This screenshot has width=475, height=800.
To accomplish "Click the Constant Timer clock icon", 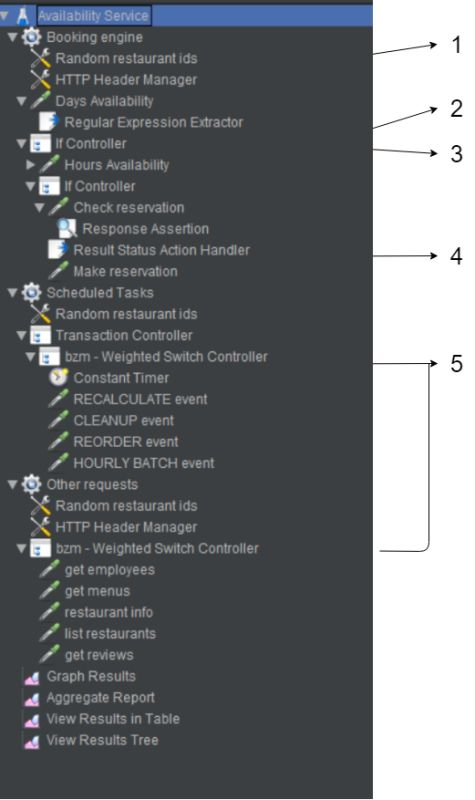I will (x=59, y=378).
